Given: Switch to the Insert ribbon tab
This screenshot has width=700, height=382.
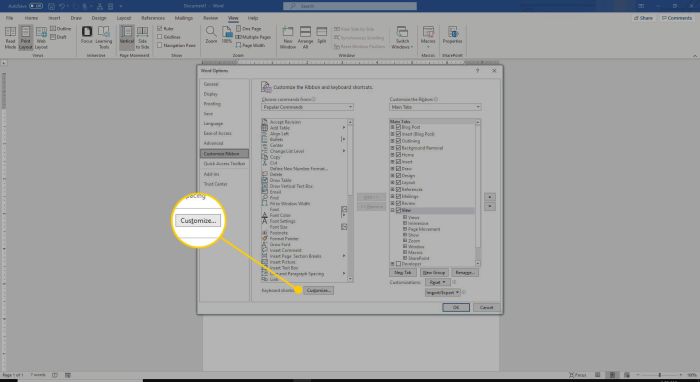Looking at the screenshot, I should click(54, 18).
